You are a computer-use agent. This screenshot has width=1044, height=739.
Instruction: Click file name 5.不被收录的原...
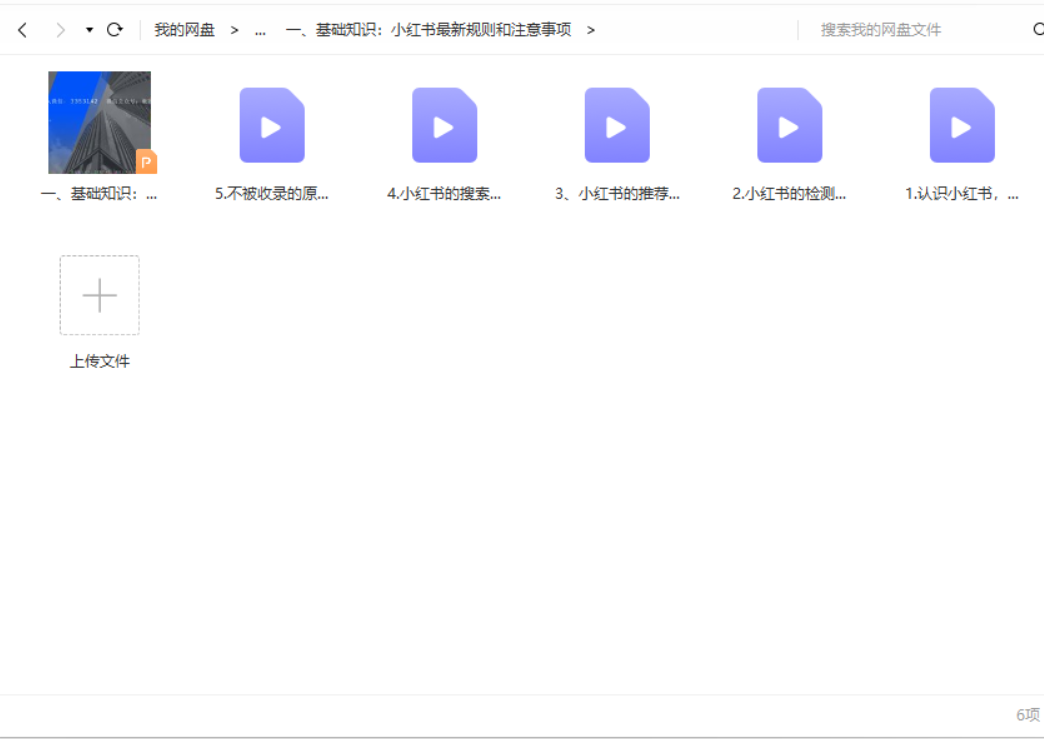[x=272, y=194]
